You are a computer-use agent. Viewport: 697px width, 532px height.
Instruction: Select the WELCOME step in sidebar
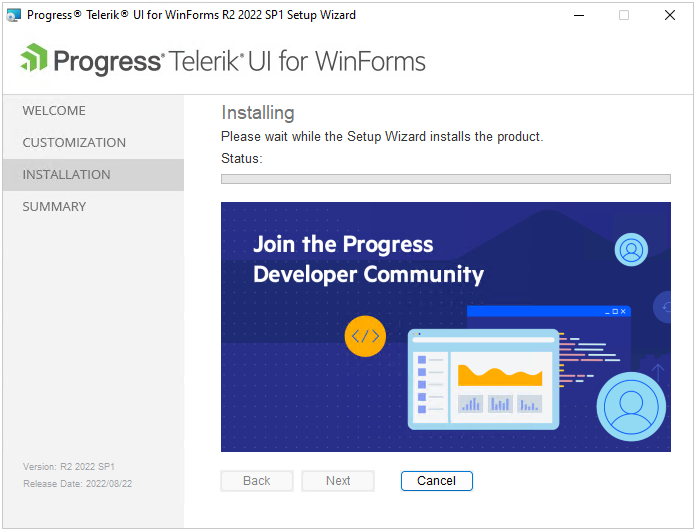tap(54, 111)
